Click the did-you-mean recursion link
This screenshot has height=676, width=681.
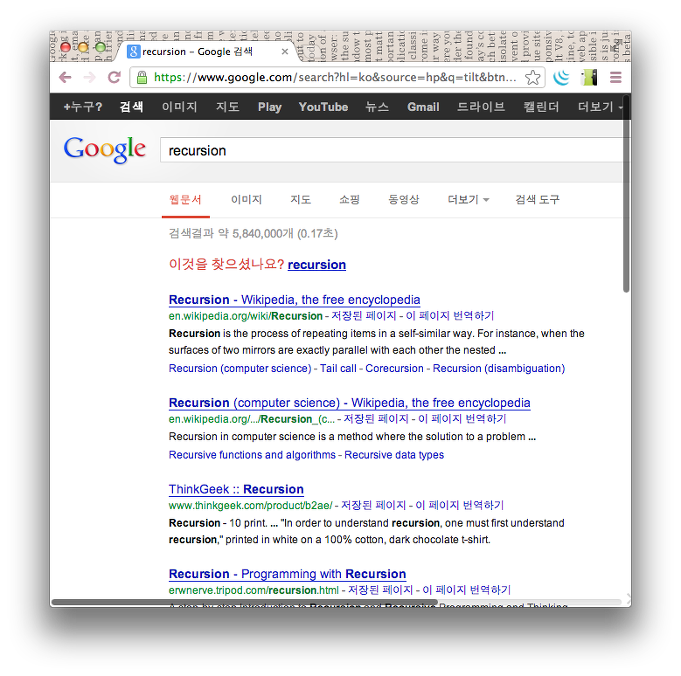[x=317, y=265]
